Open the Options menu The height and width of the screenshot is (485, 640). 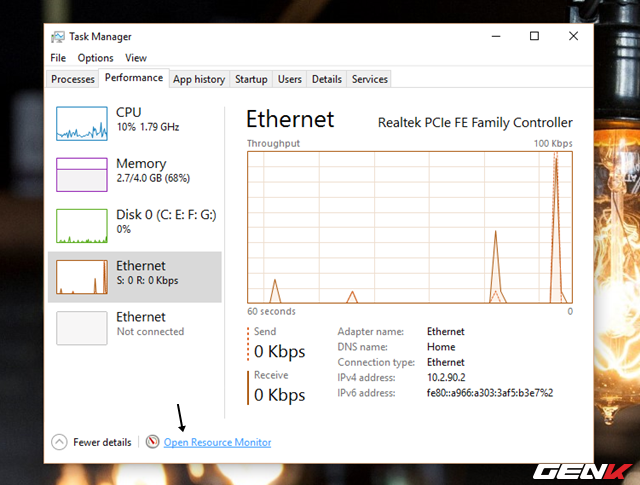[96, 58]
